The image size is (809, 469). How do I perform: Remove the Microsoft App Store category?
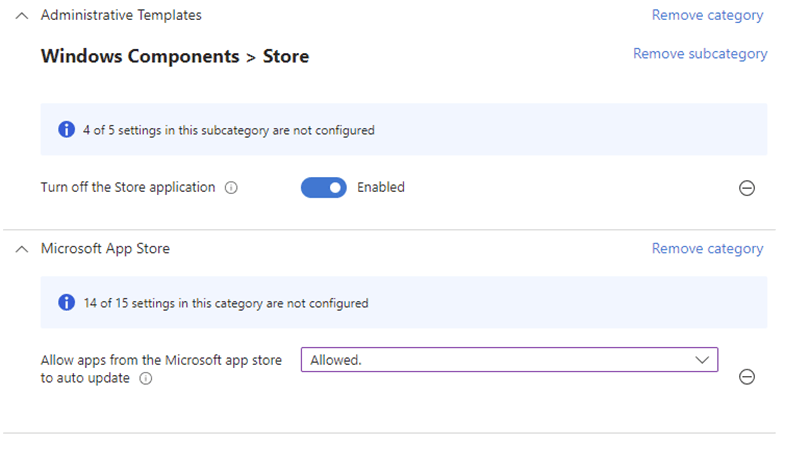pos(707,249)
